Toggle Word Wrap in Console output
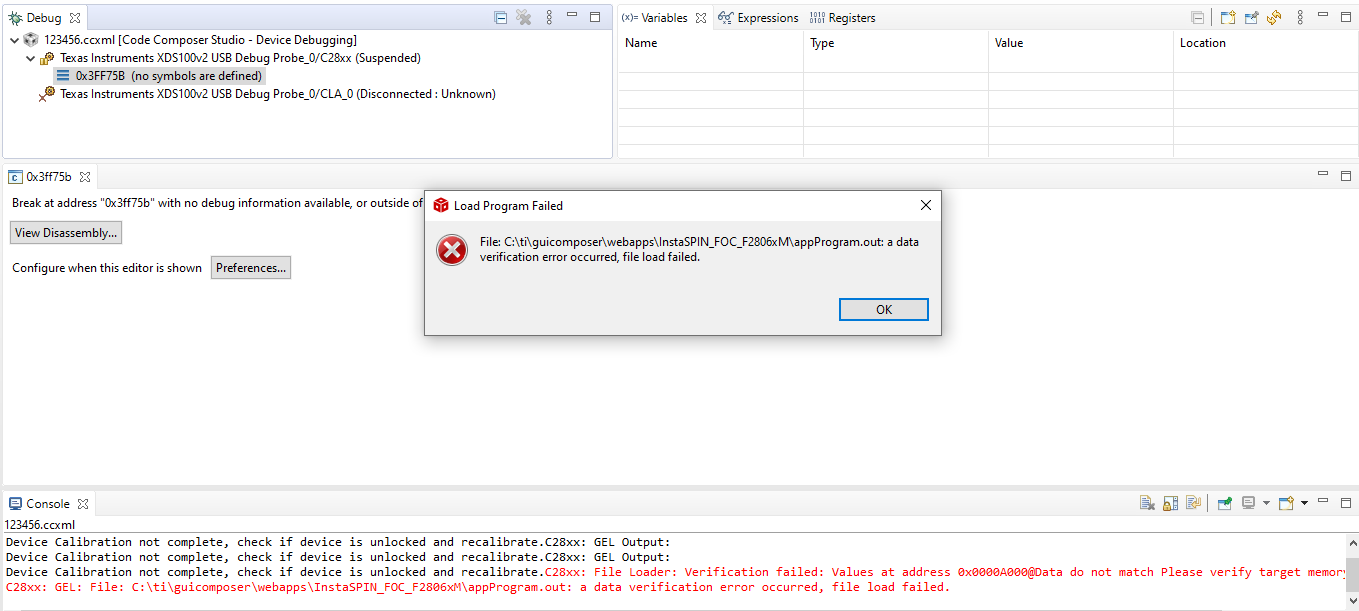This screenshot has height=611, width=1359. 1193,503
